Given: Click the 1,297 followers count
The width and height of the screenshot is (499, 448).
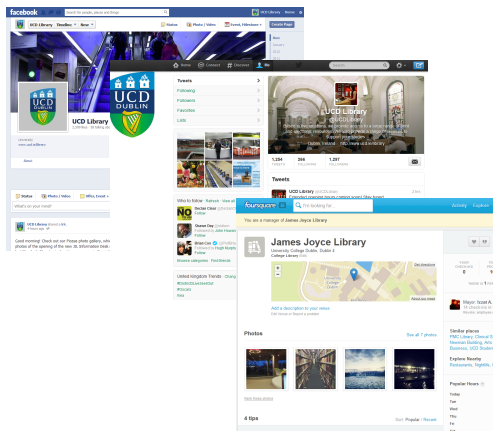Looking at the screenshot, I should [338, 162].
